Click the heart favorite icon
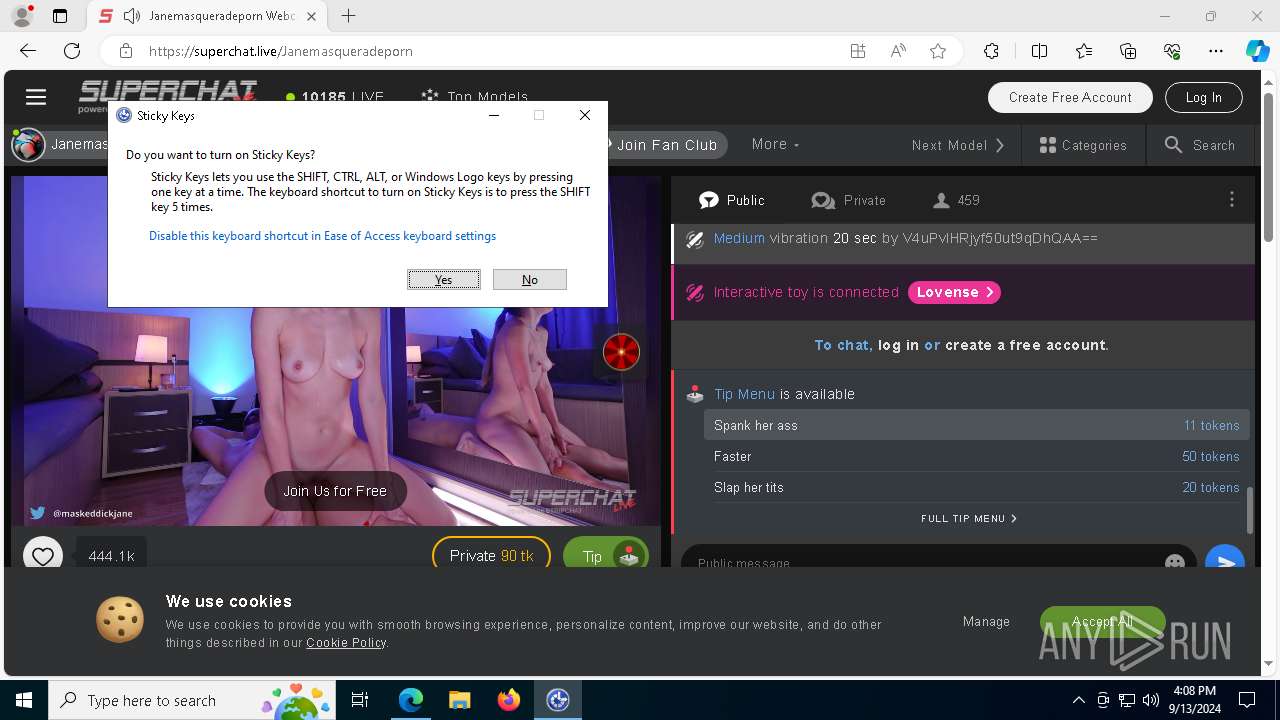This screenshot has width=1280, height=720. [43, 555]
